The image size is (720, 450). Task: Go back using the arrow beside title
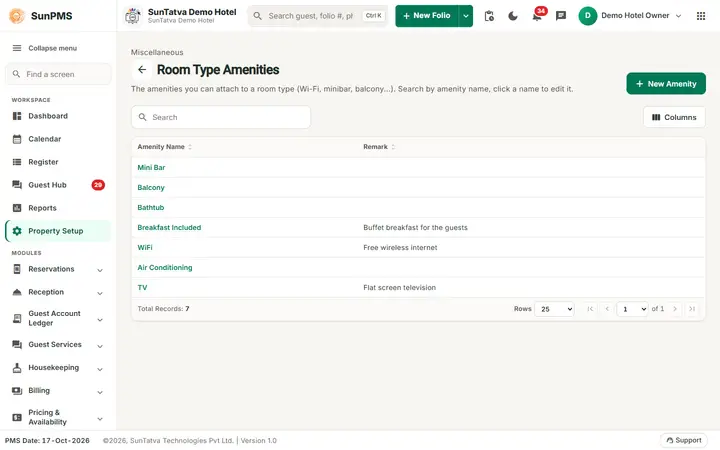point(142,70)
